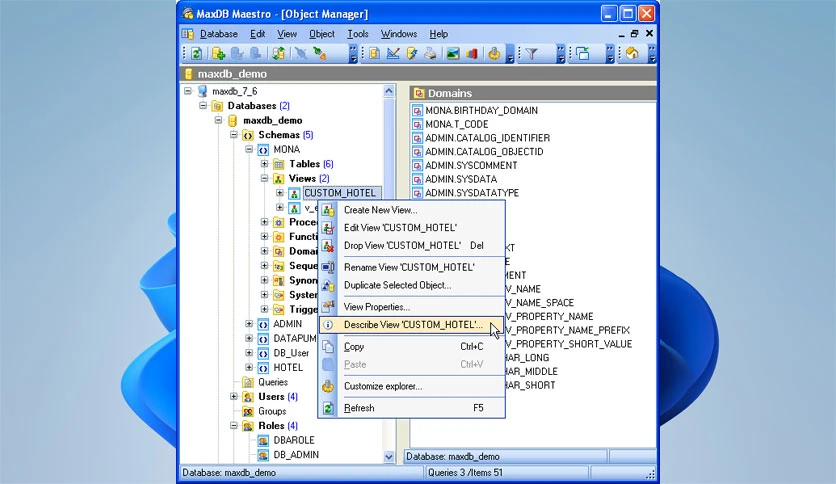Expand the HOTEL schema node
Viewport: 836px width, 484px height.
tap(250, 367)
